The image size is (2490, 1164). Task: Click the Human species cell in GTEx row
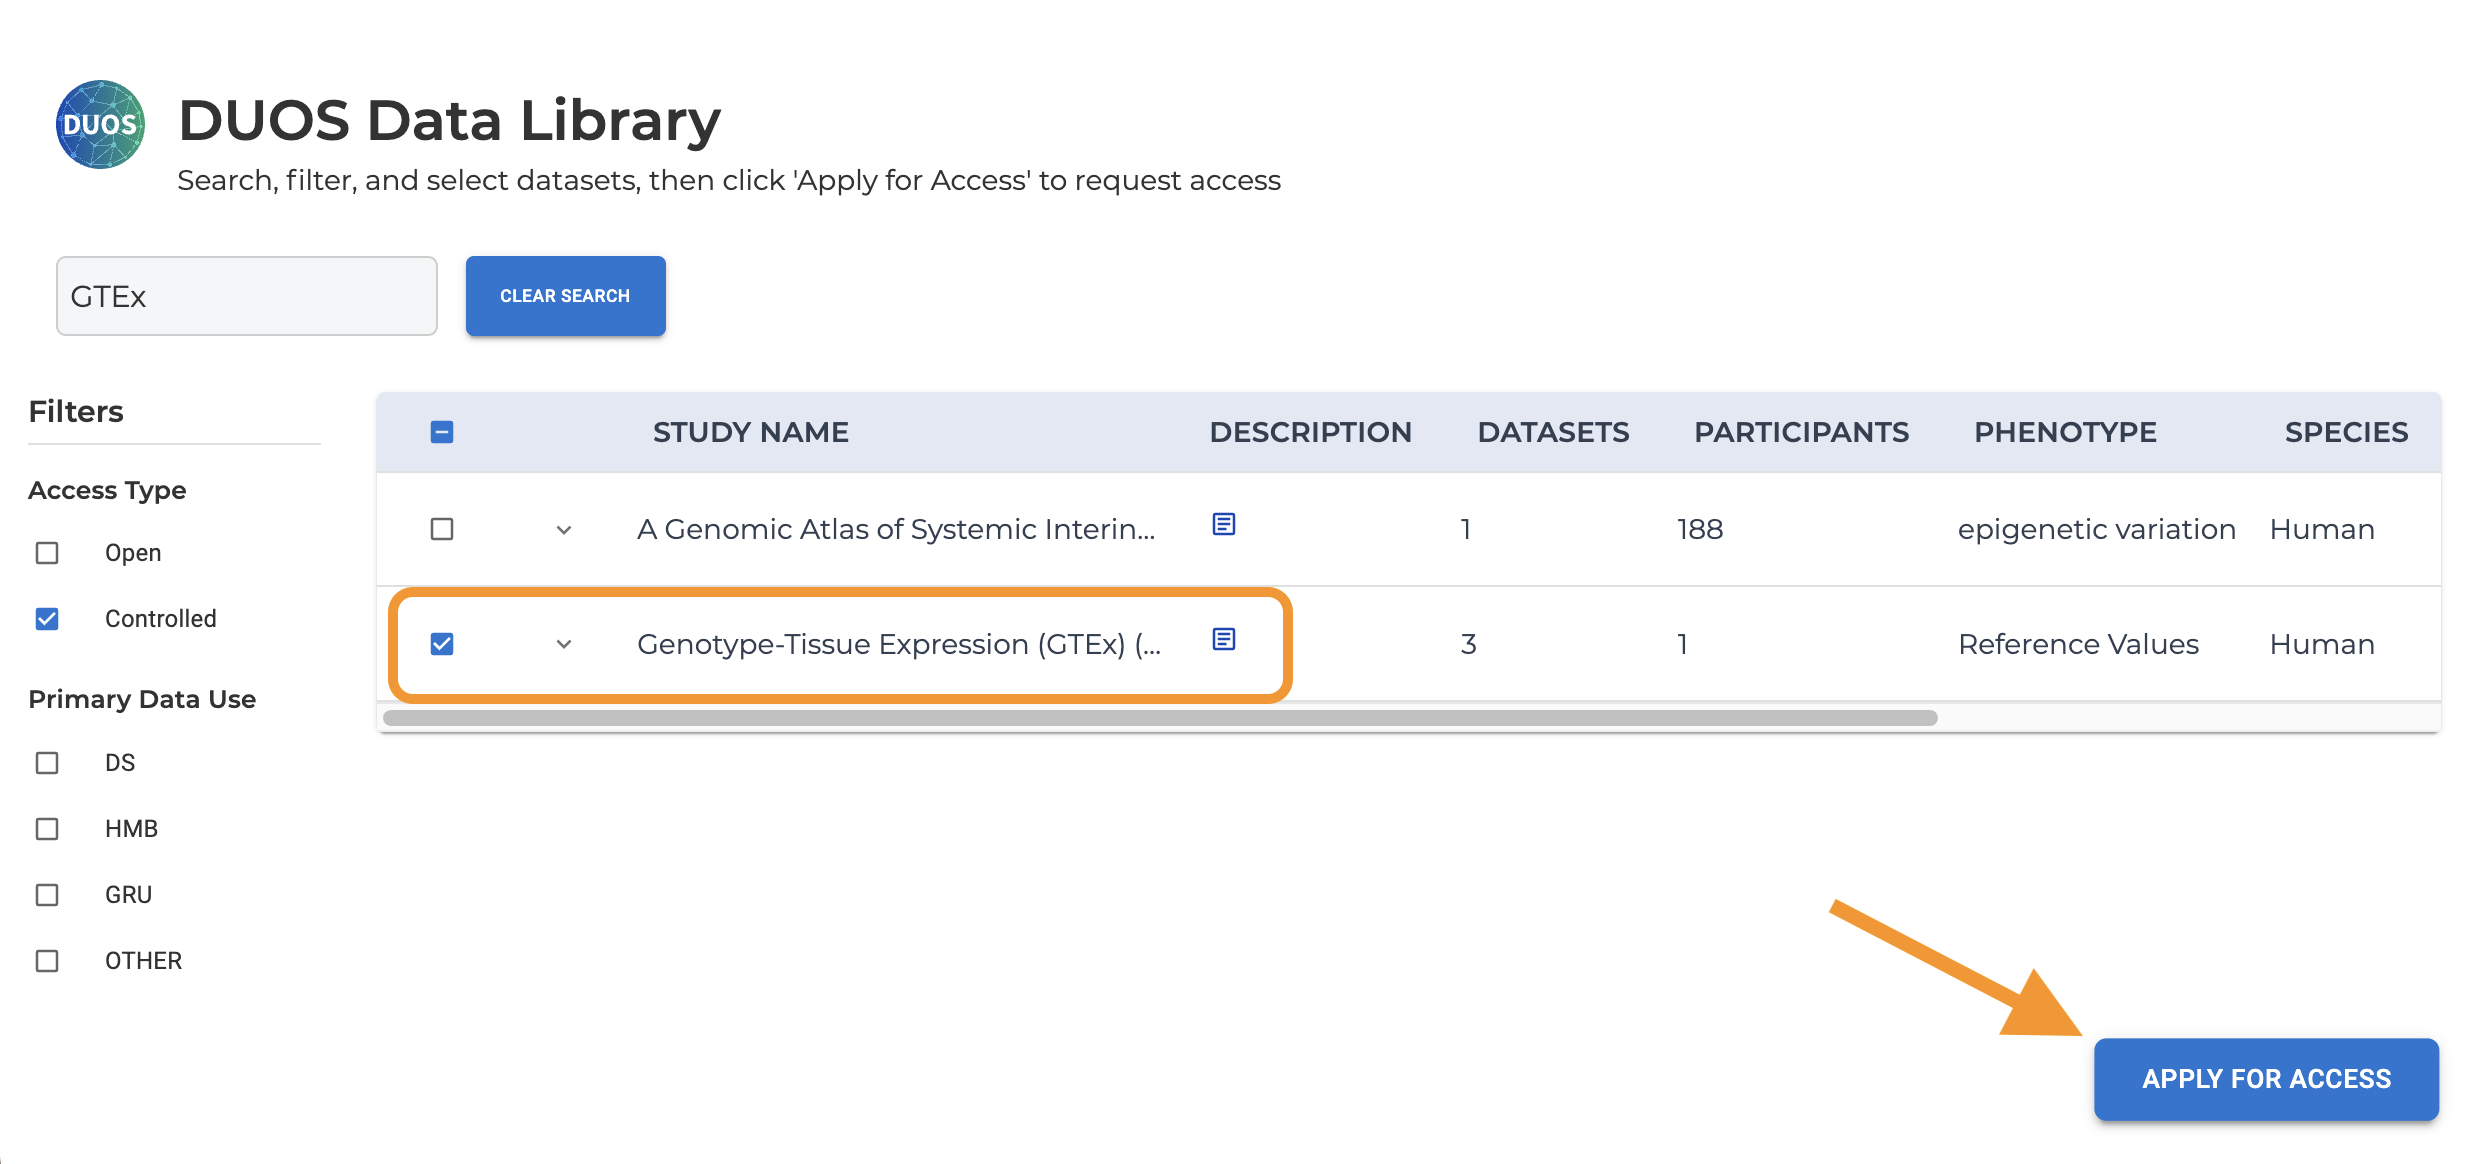coord(2322,644)
